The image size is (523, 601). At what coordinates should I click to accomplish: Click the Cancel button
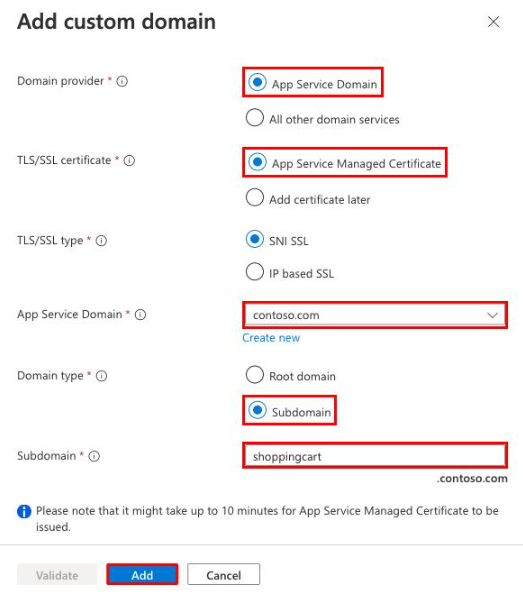224,575
